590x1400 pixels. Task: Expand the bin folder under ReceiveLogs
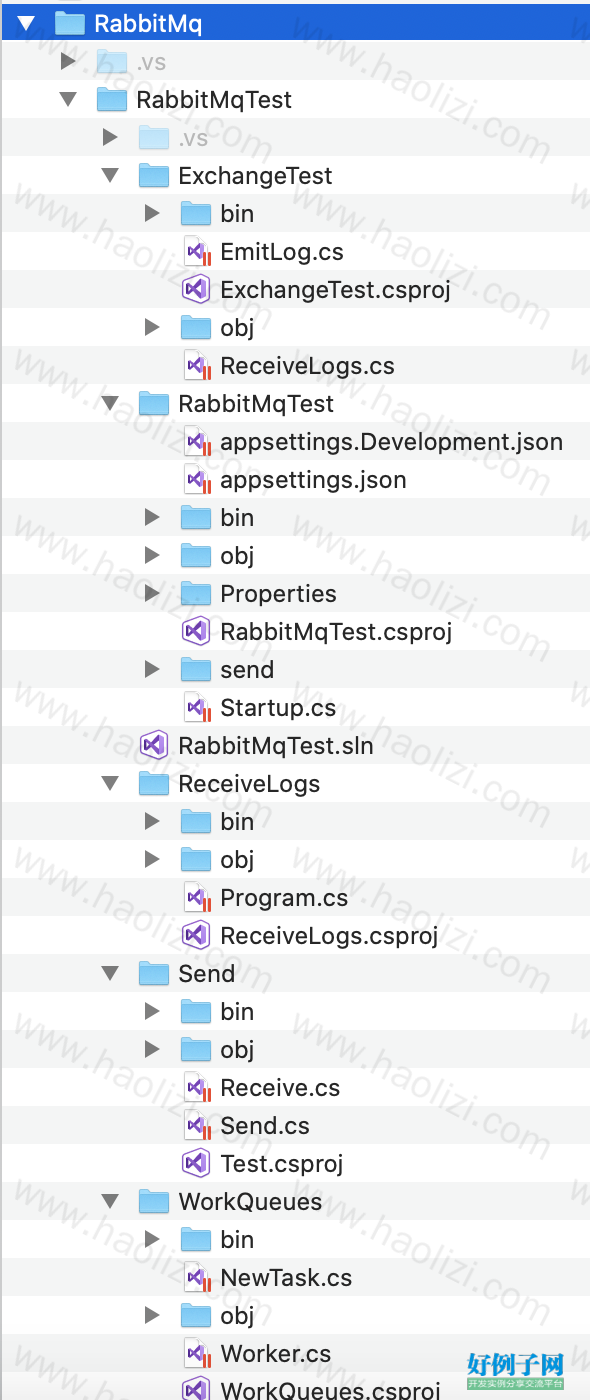point(152,822)
